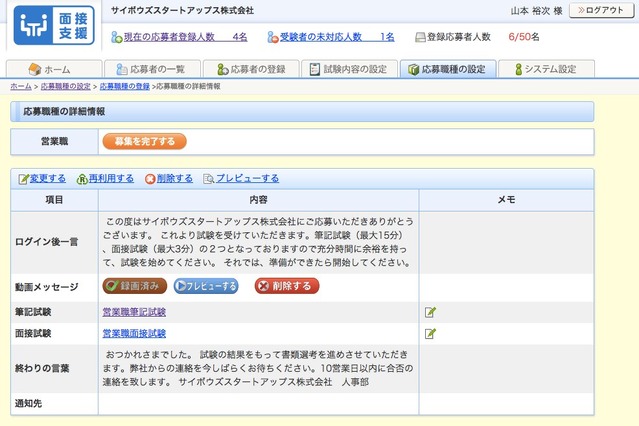Click the red delete icon beside 削除する link
Image resolution: width=639 pixels, height=426 pixels.
tap(150, 179)
